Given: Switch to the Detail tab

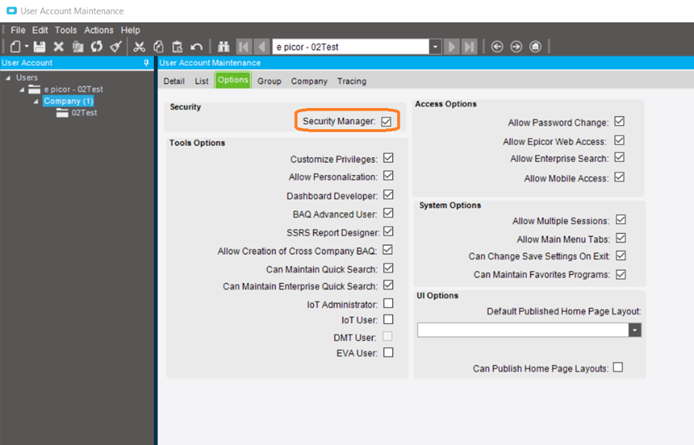Looking at the screenshot, I should click(x=174, y=81).
